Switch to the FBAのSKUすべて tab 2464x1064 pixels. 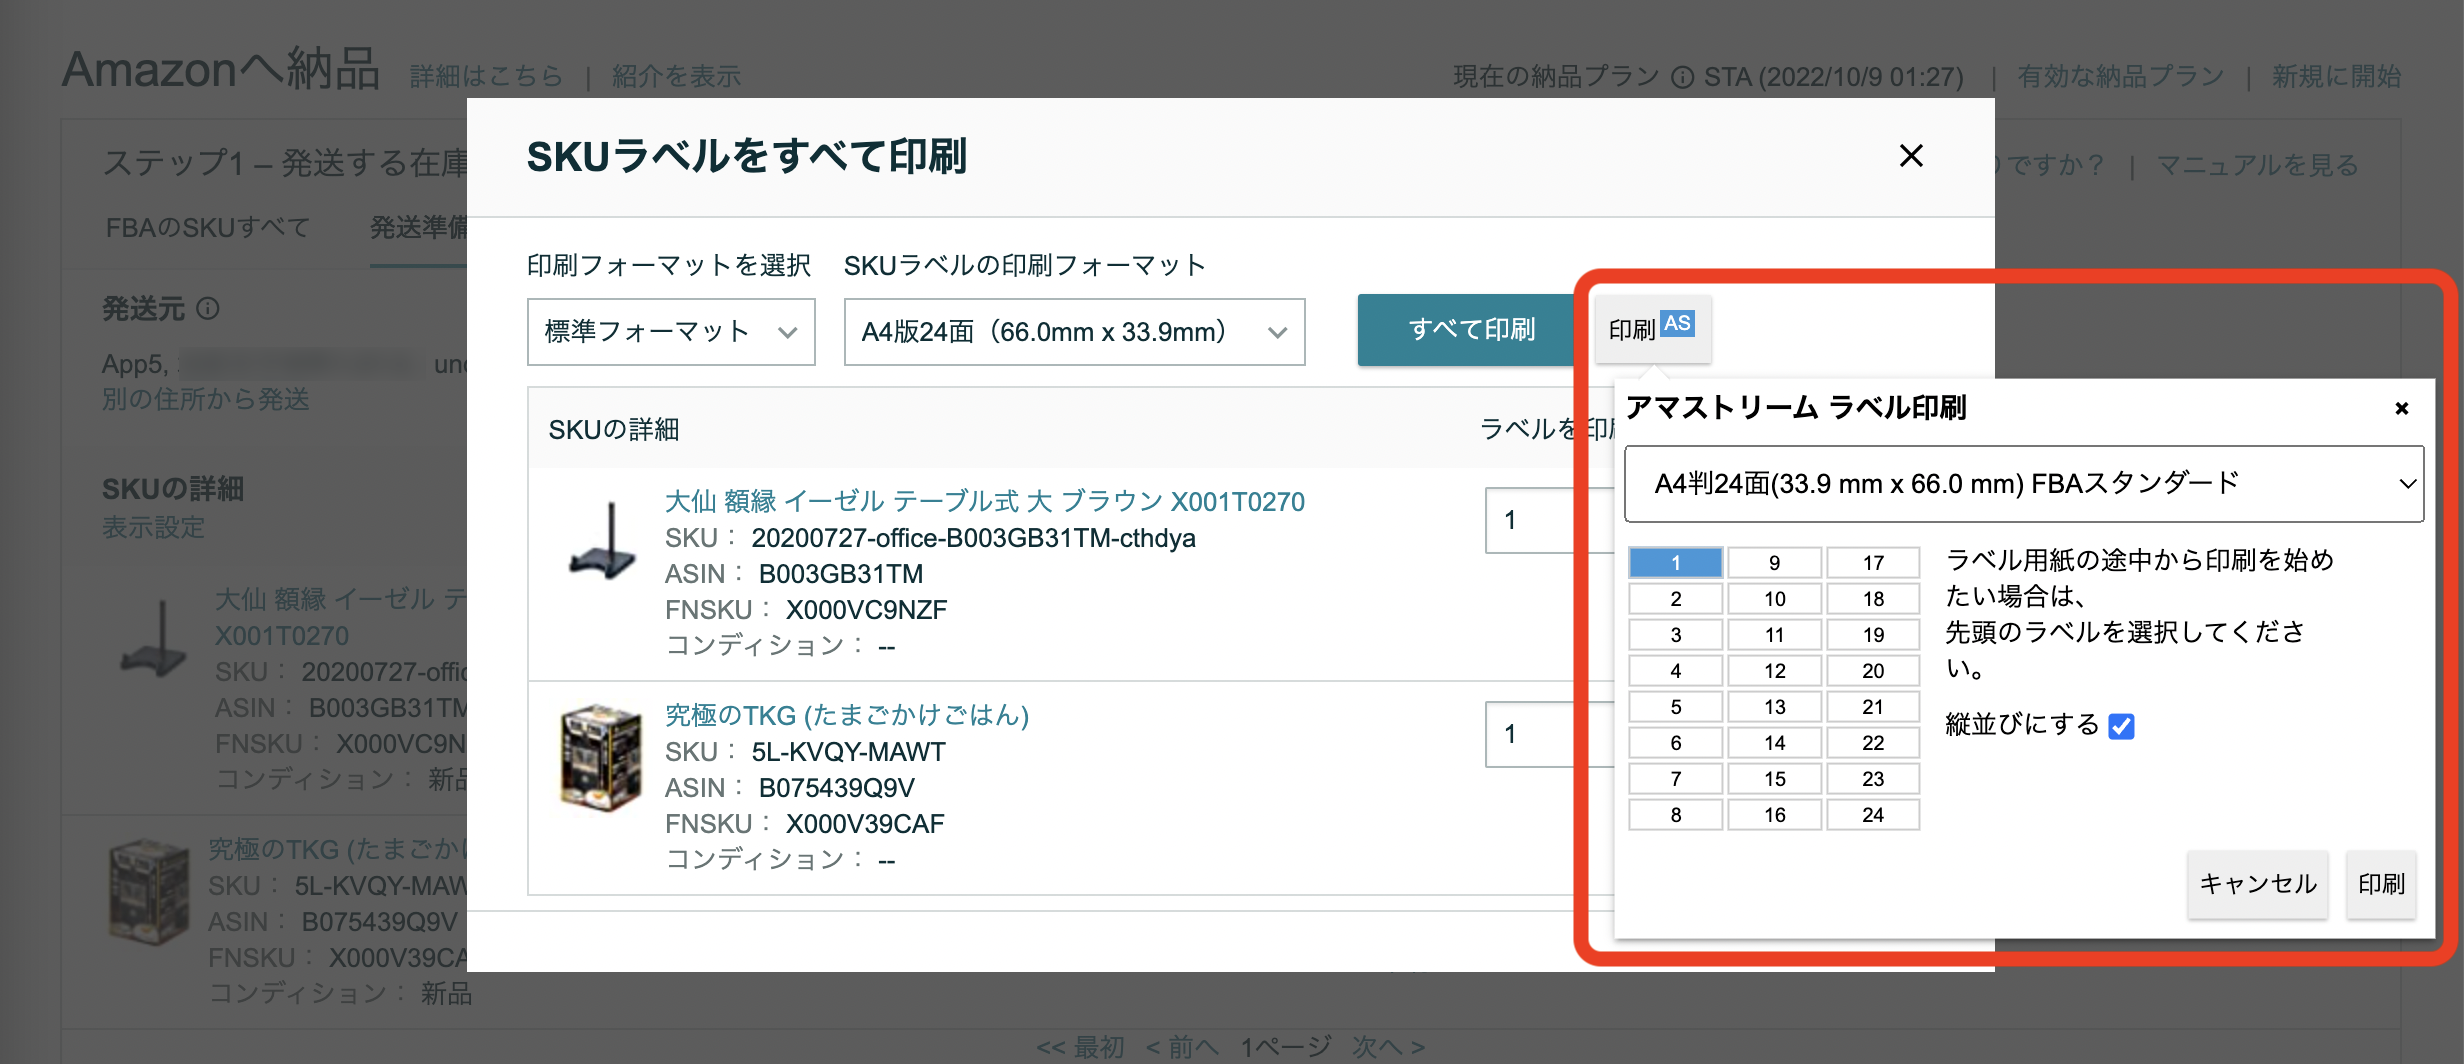[x=207, y=228]
